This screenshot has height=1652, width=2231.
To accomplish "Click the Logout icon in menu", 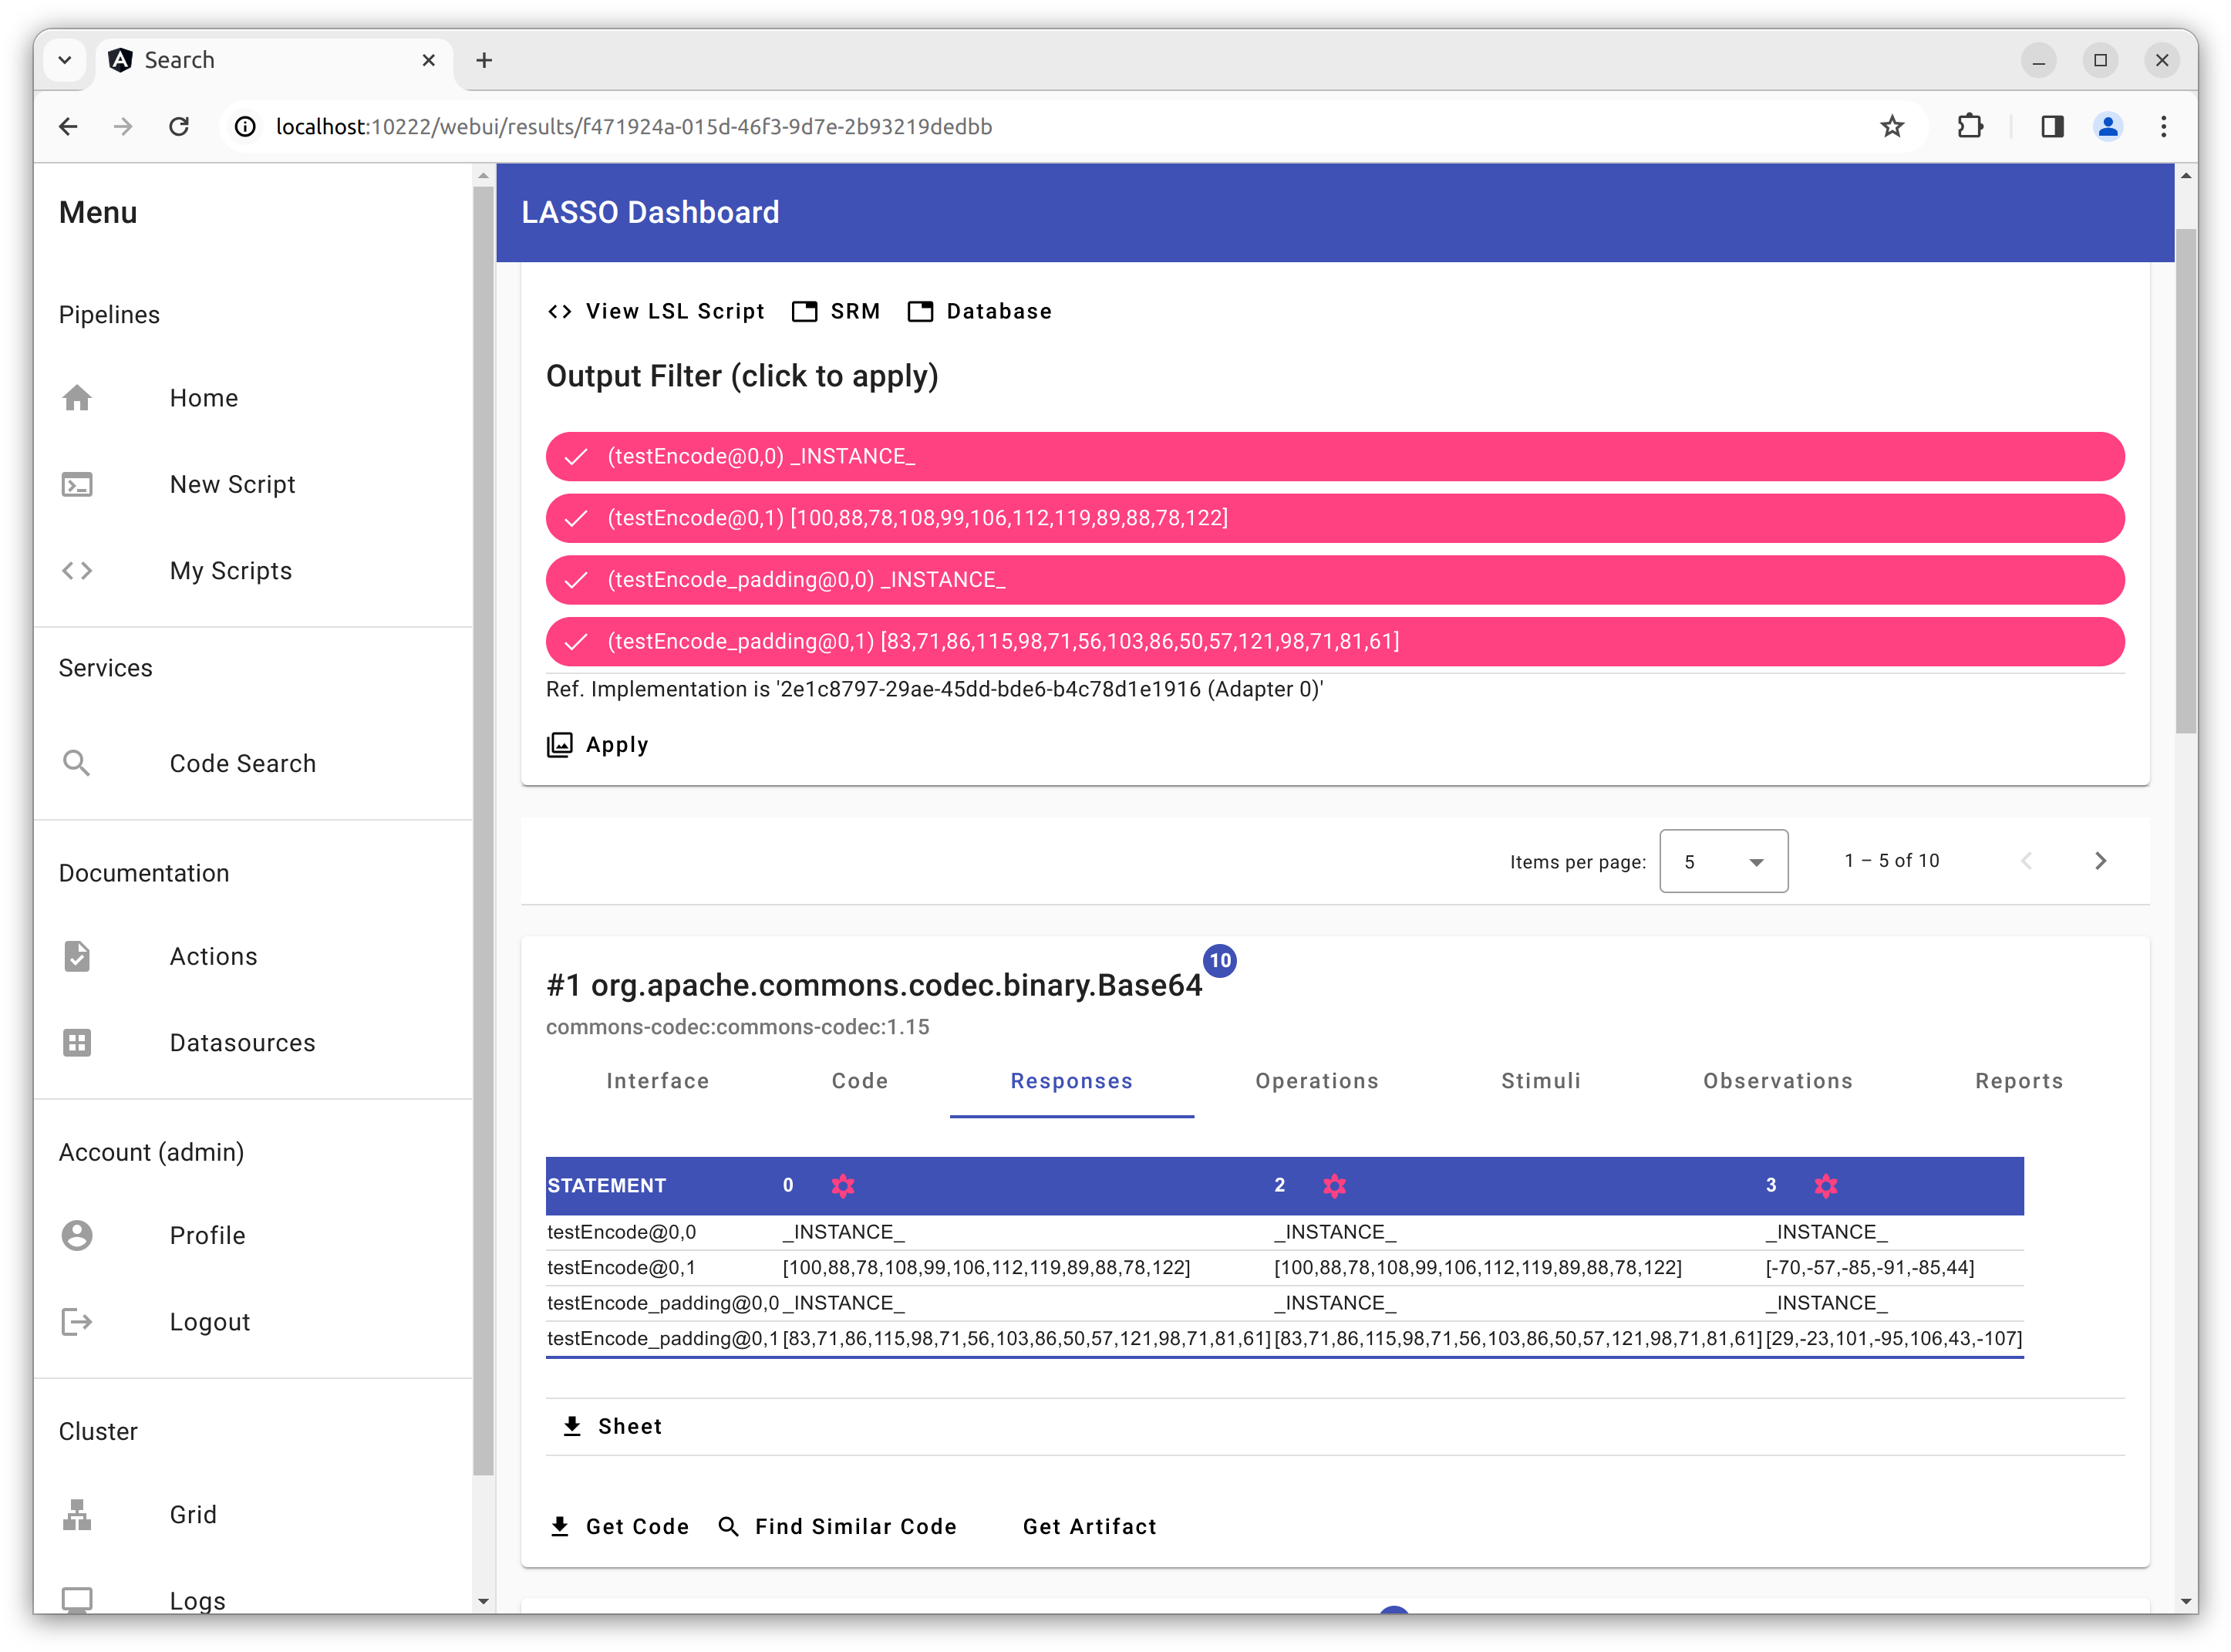I will [x=77, y=1321].
